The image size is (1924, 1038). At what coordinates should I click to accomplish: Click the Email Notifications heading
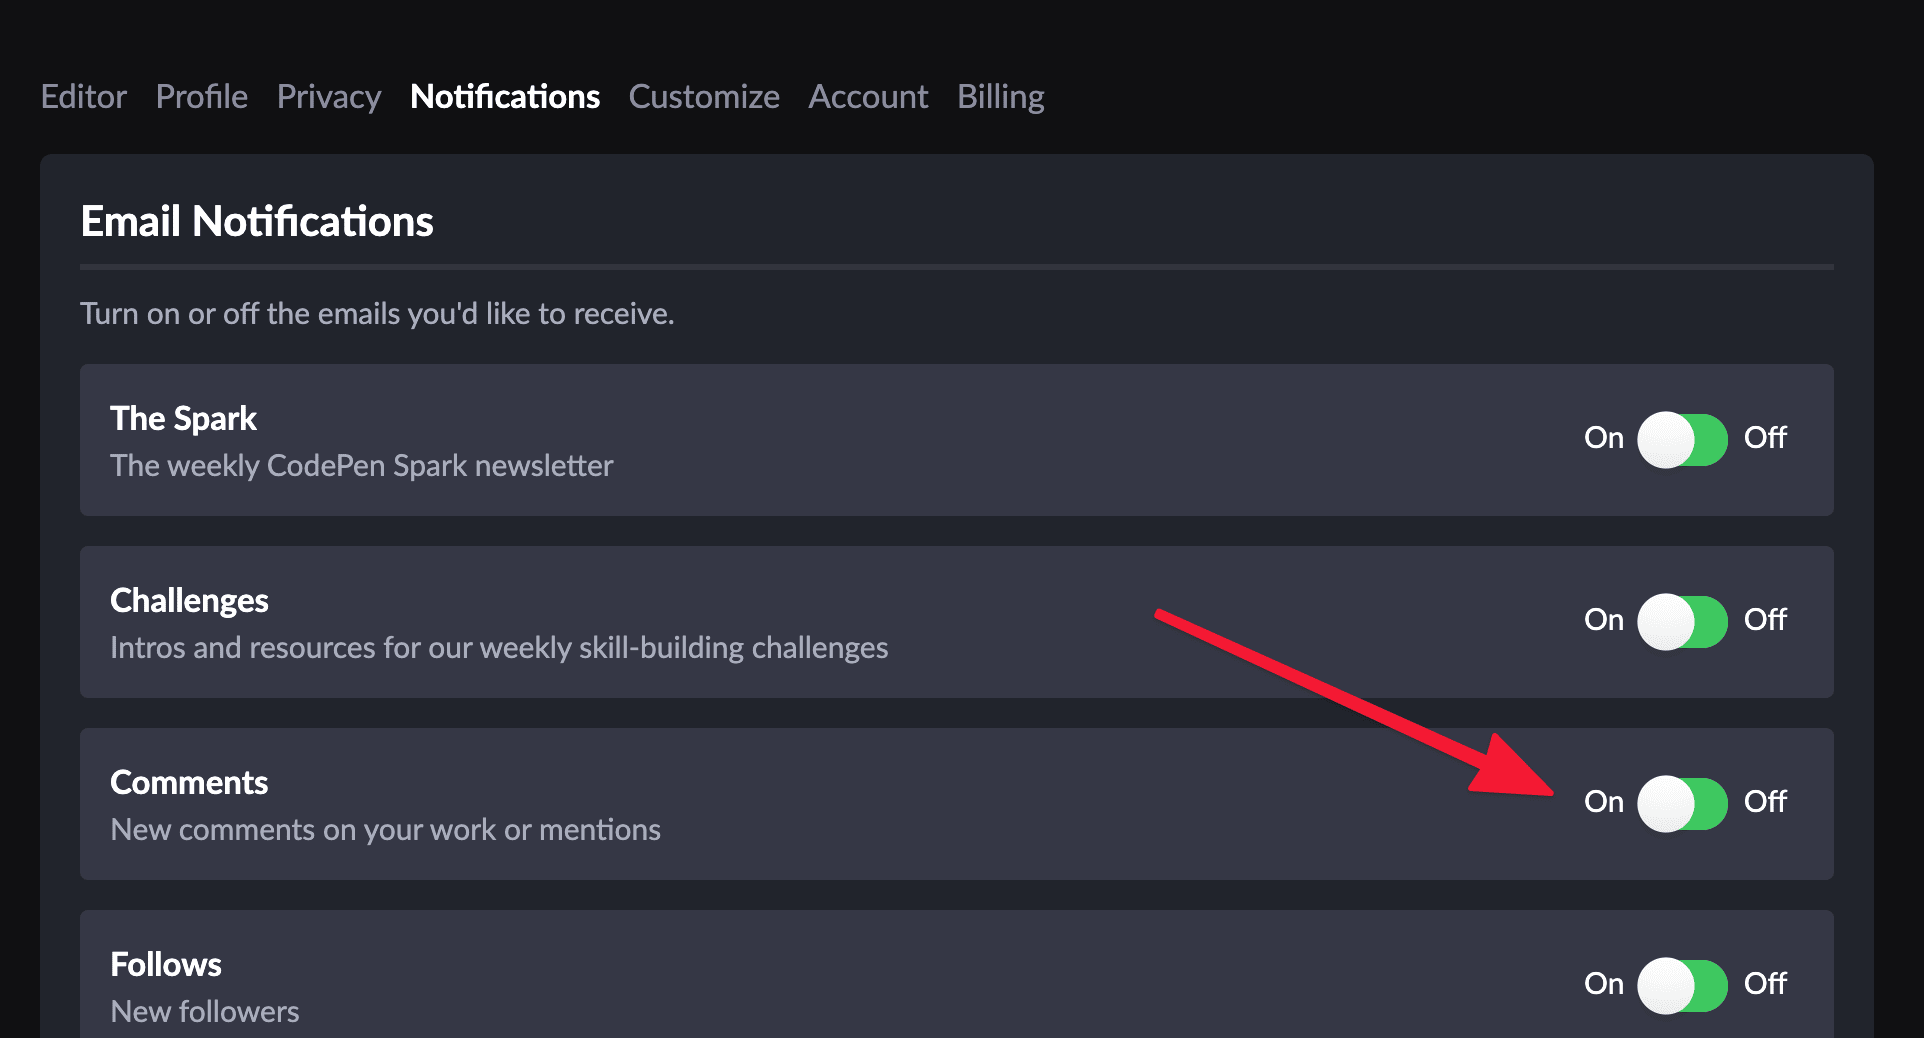[x=257, y=222]
